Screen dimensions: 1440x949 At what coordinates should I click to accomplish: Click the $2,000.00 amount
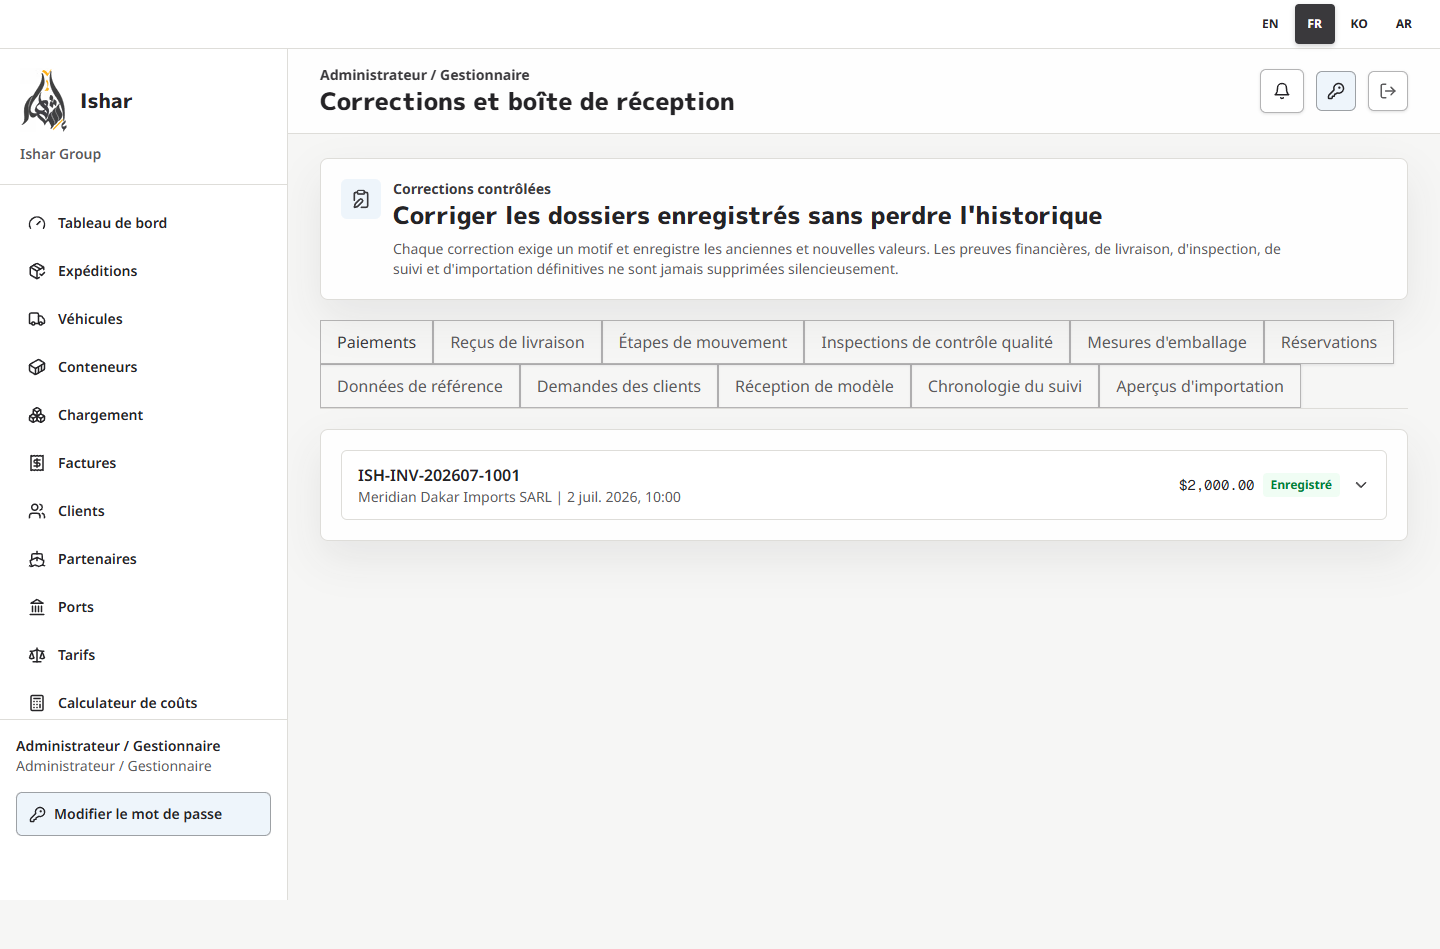coord(1216,485)
